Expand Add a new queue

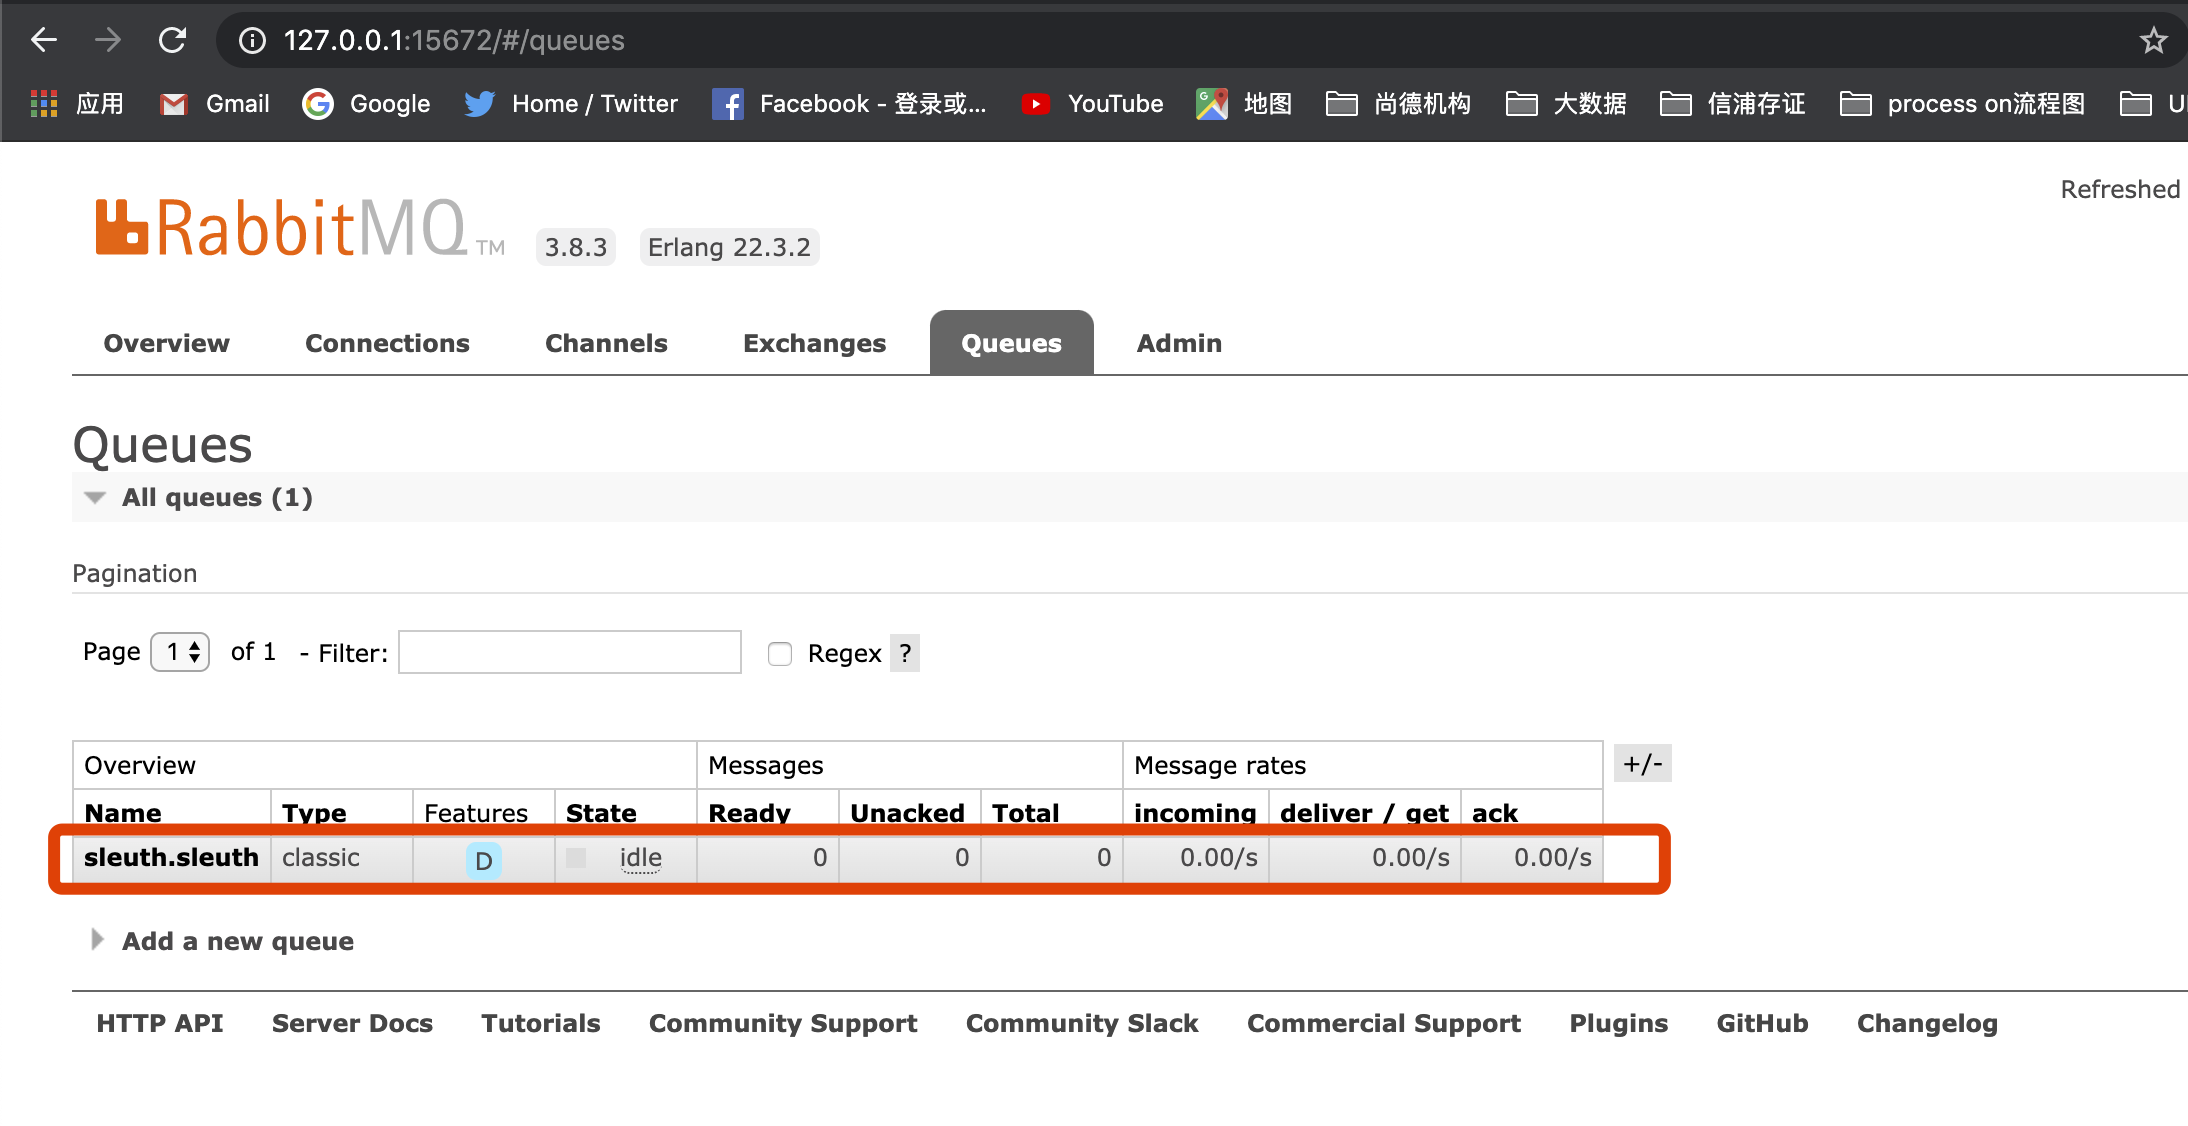pos(237,941)
